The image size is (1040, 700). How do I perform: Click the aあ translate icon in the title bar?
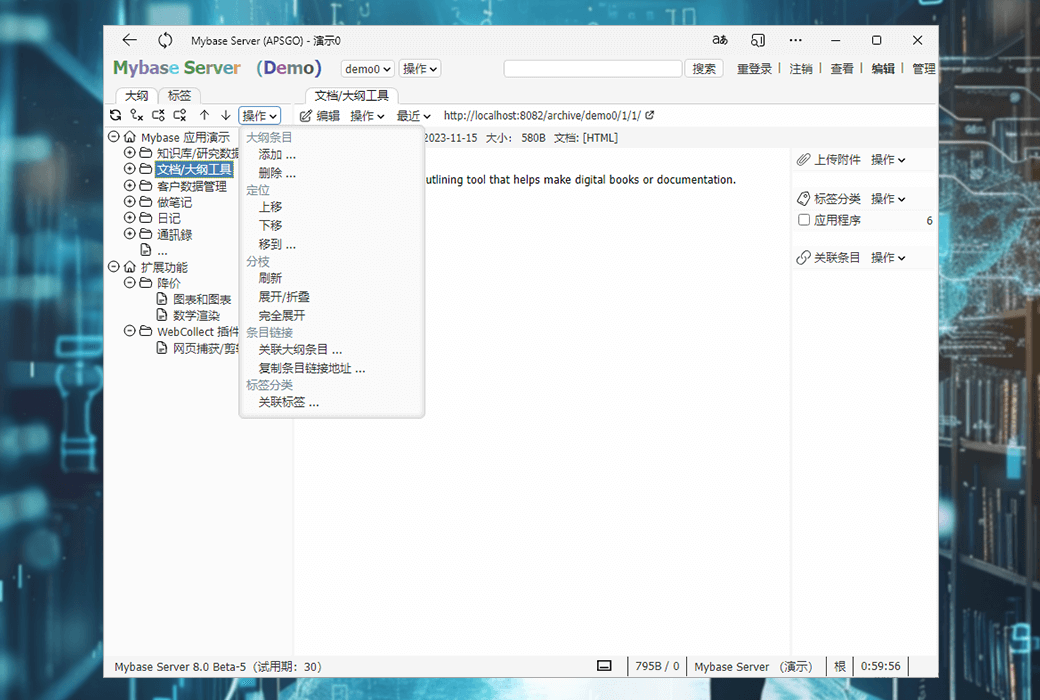[719, 40]
